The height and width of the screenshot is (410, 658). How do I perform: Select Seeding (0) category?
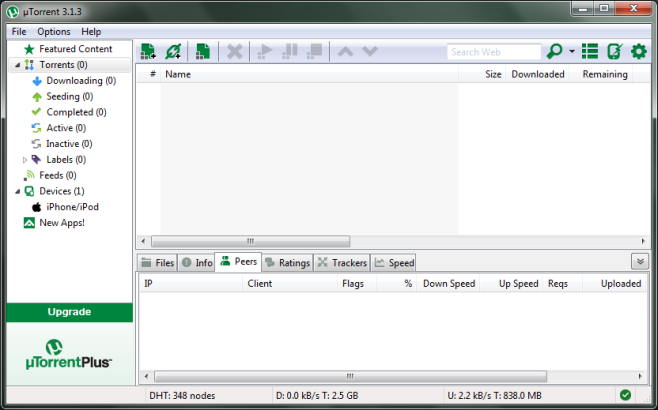tap(70, 97)
